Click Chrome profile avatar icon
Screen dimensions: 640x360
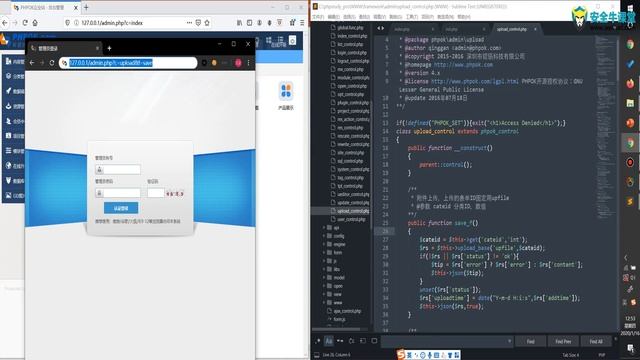click(x=238, y=62)
